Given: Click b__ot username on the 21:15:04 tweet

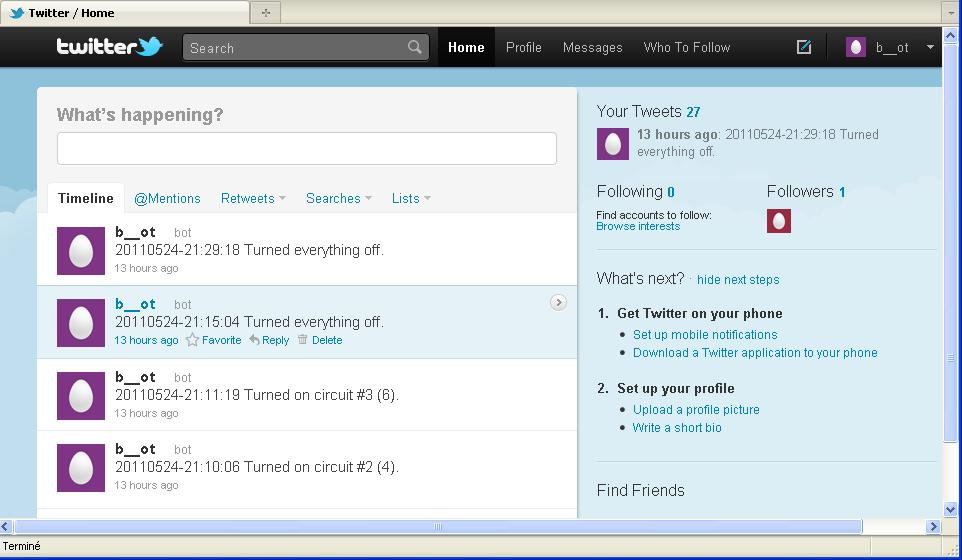Looking at the screenshot, I should (x=136, y=304).
